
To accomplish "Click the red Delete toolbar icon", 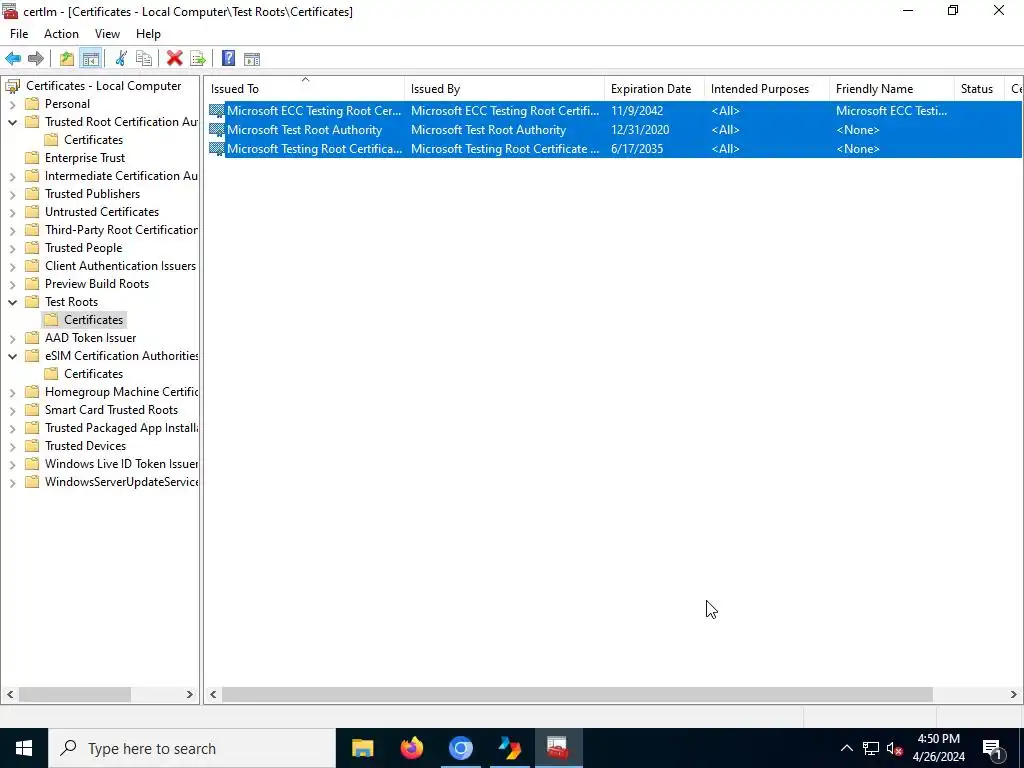I will tap(174, 59).
